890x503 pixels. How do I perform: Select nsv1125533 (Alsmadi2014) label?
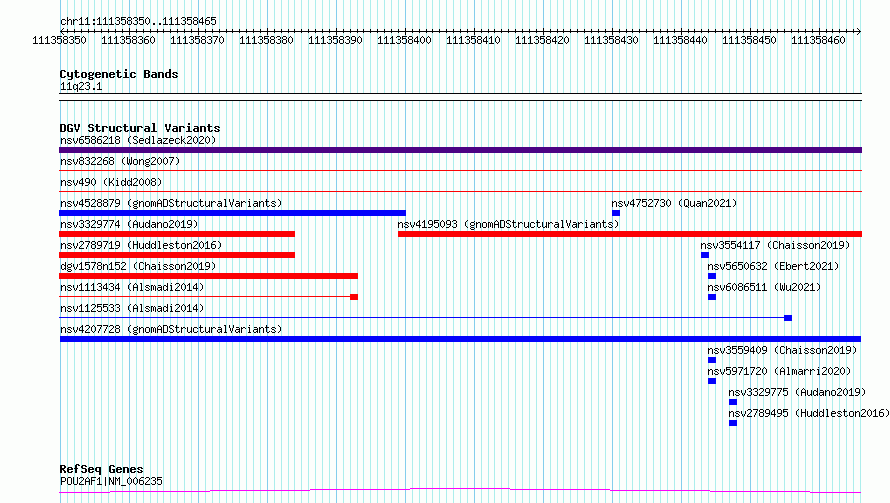point(132,308)
